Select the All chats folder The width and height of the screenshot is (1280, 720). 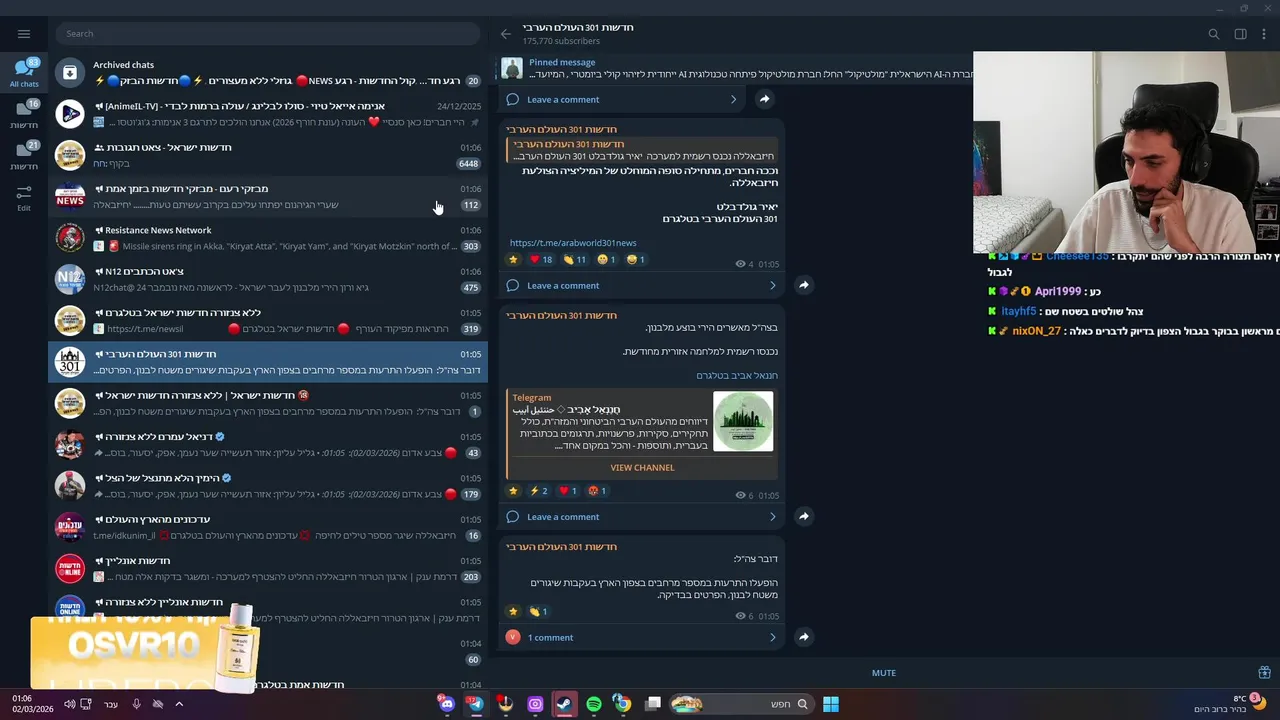pyautogui.click(x=24, y=73)
